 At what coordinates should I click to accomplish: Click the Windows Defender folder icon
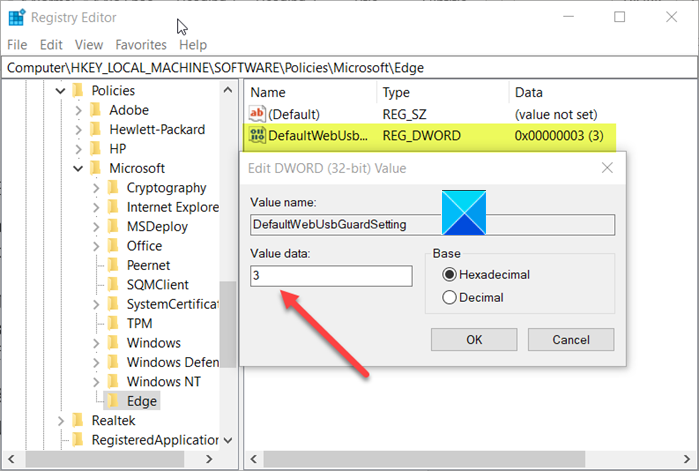point(113,362)
